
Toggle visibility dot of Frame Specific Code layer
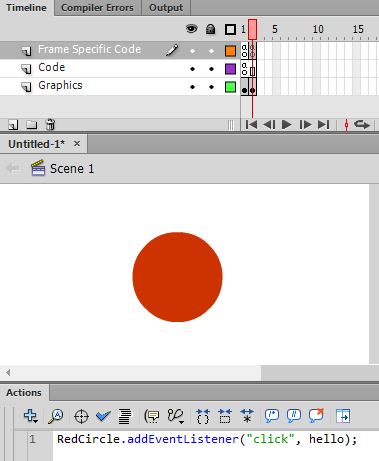(x=192, y=51)
